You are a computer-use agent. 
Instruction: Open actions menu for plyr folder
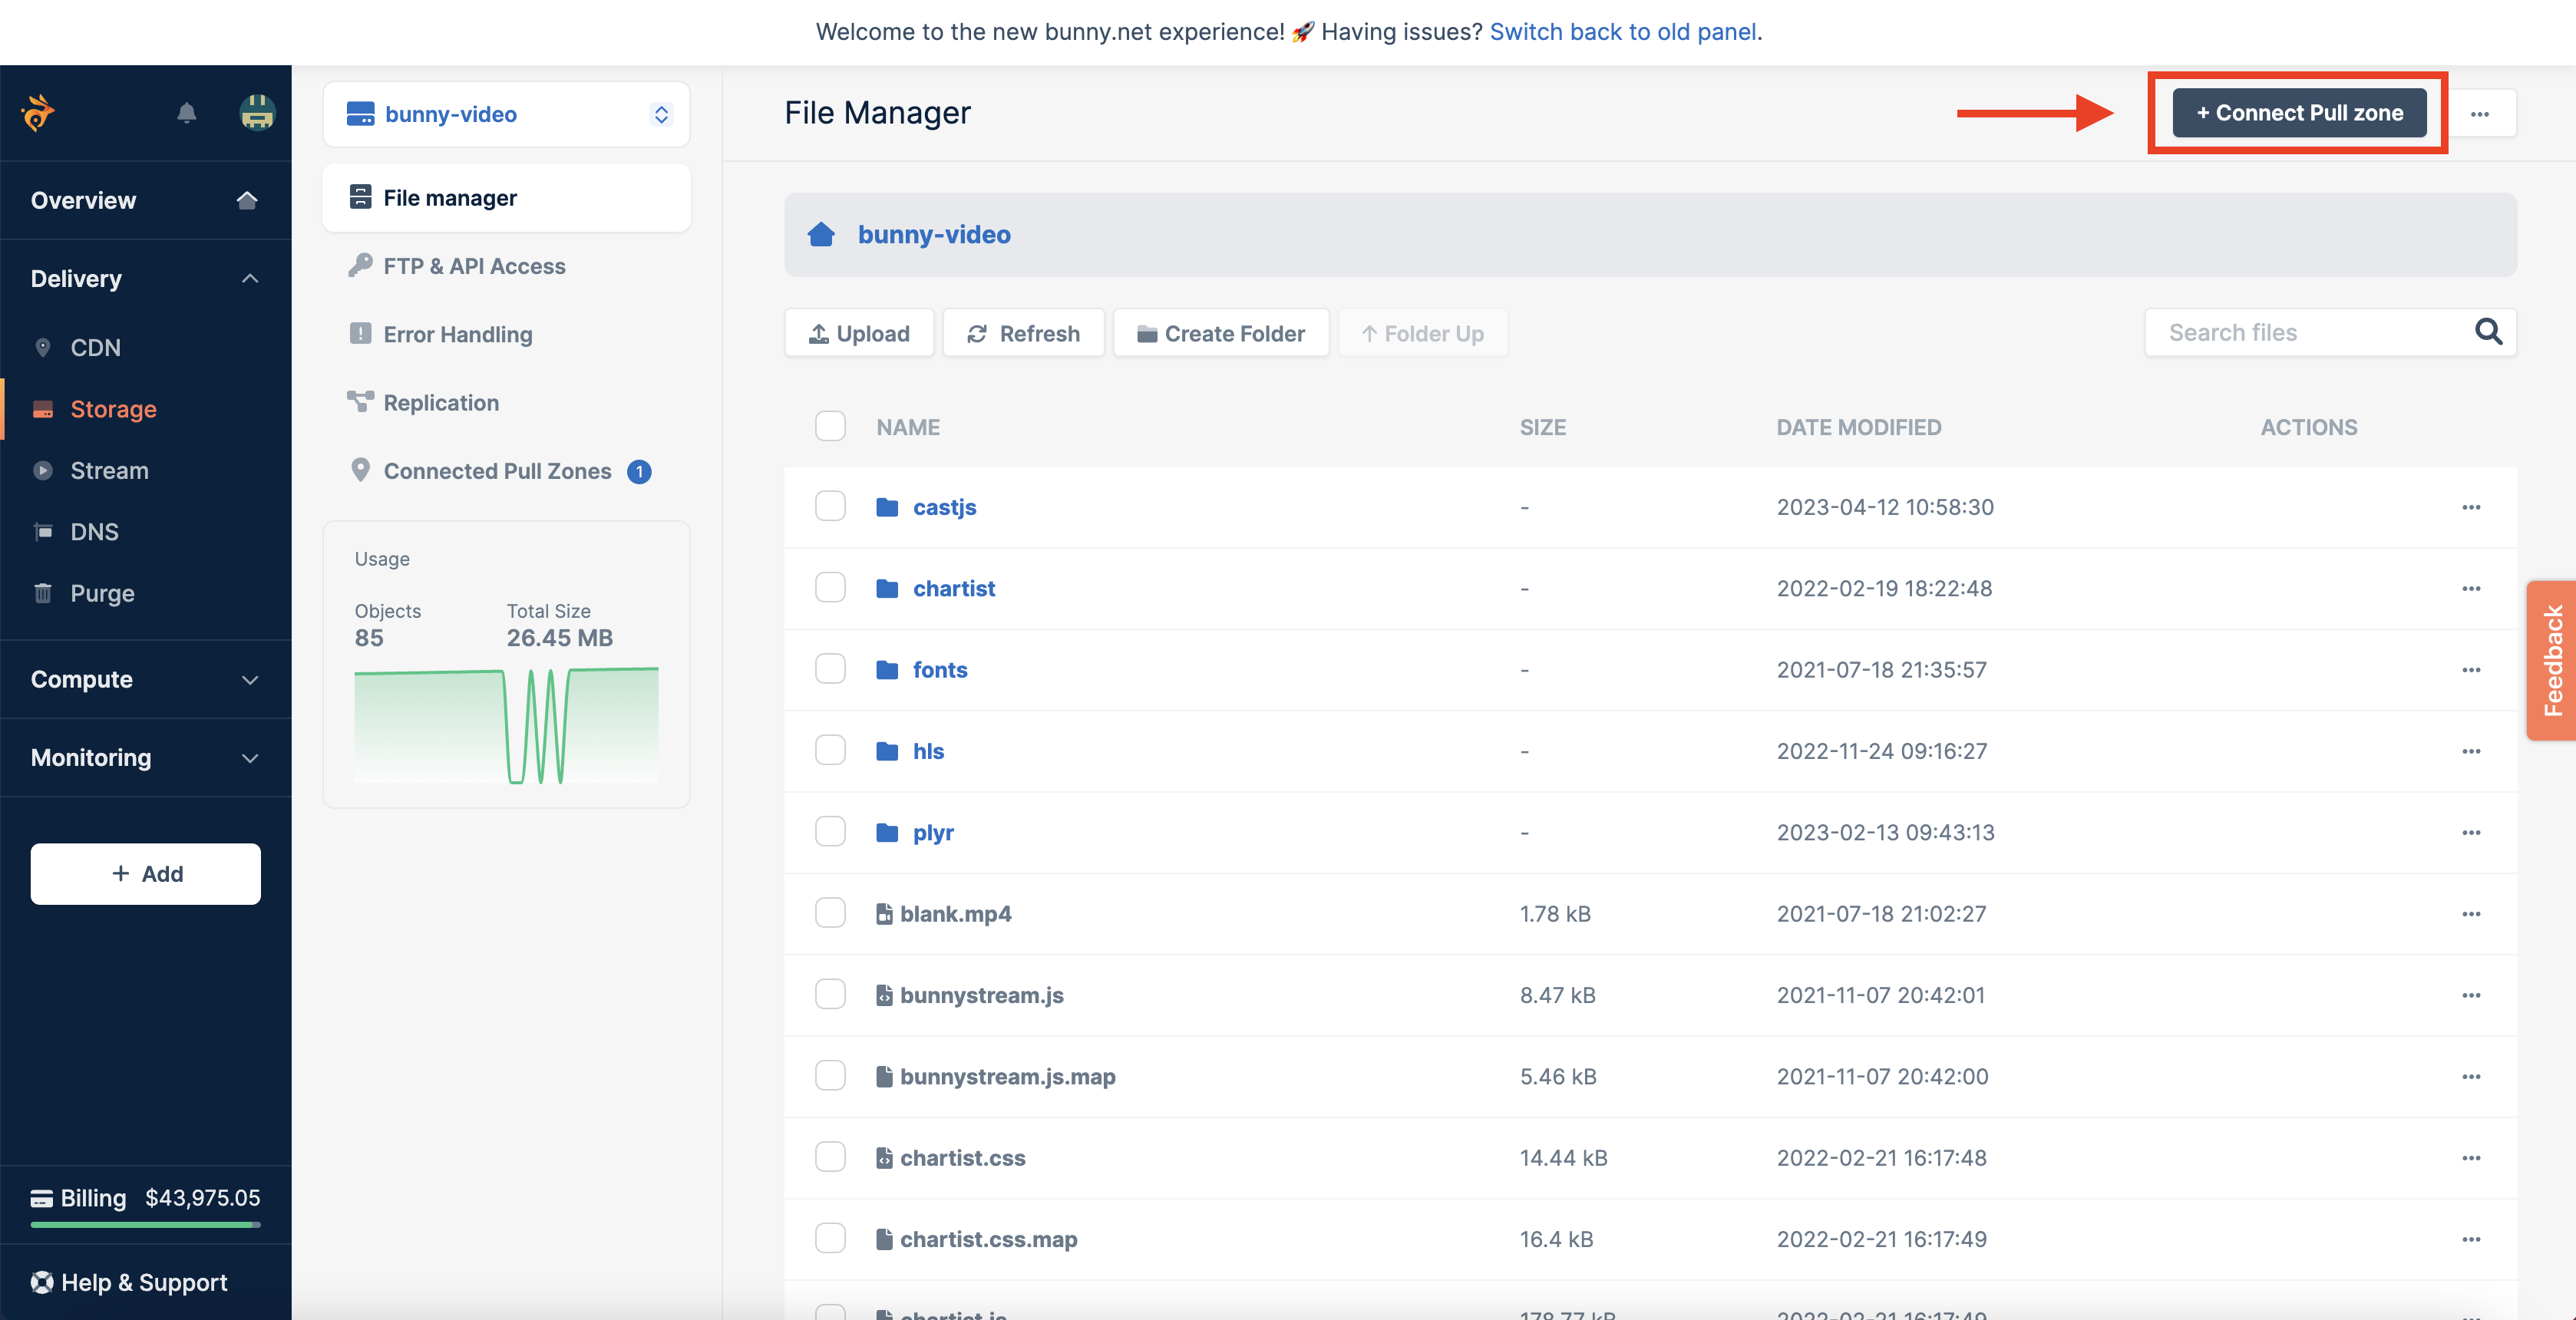(x=2471, y=832)
